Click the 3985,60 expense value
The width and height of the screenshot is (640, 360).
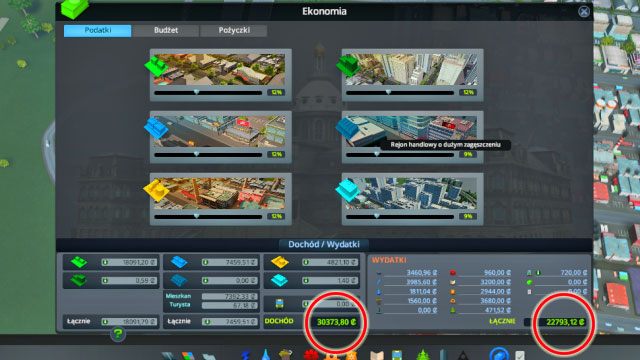(422, 282)
